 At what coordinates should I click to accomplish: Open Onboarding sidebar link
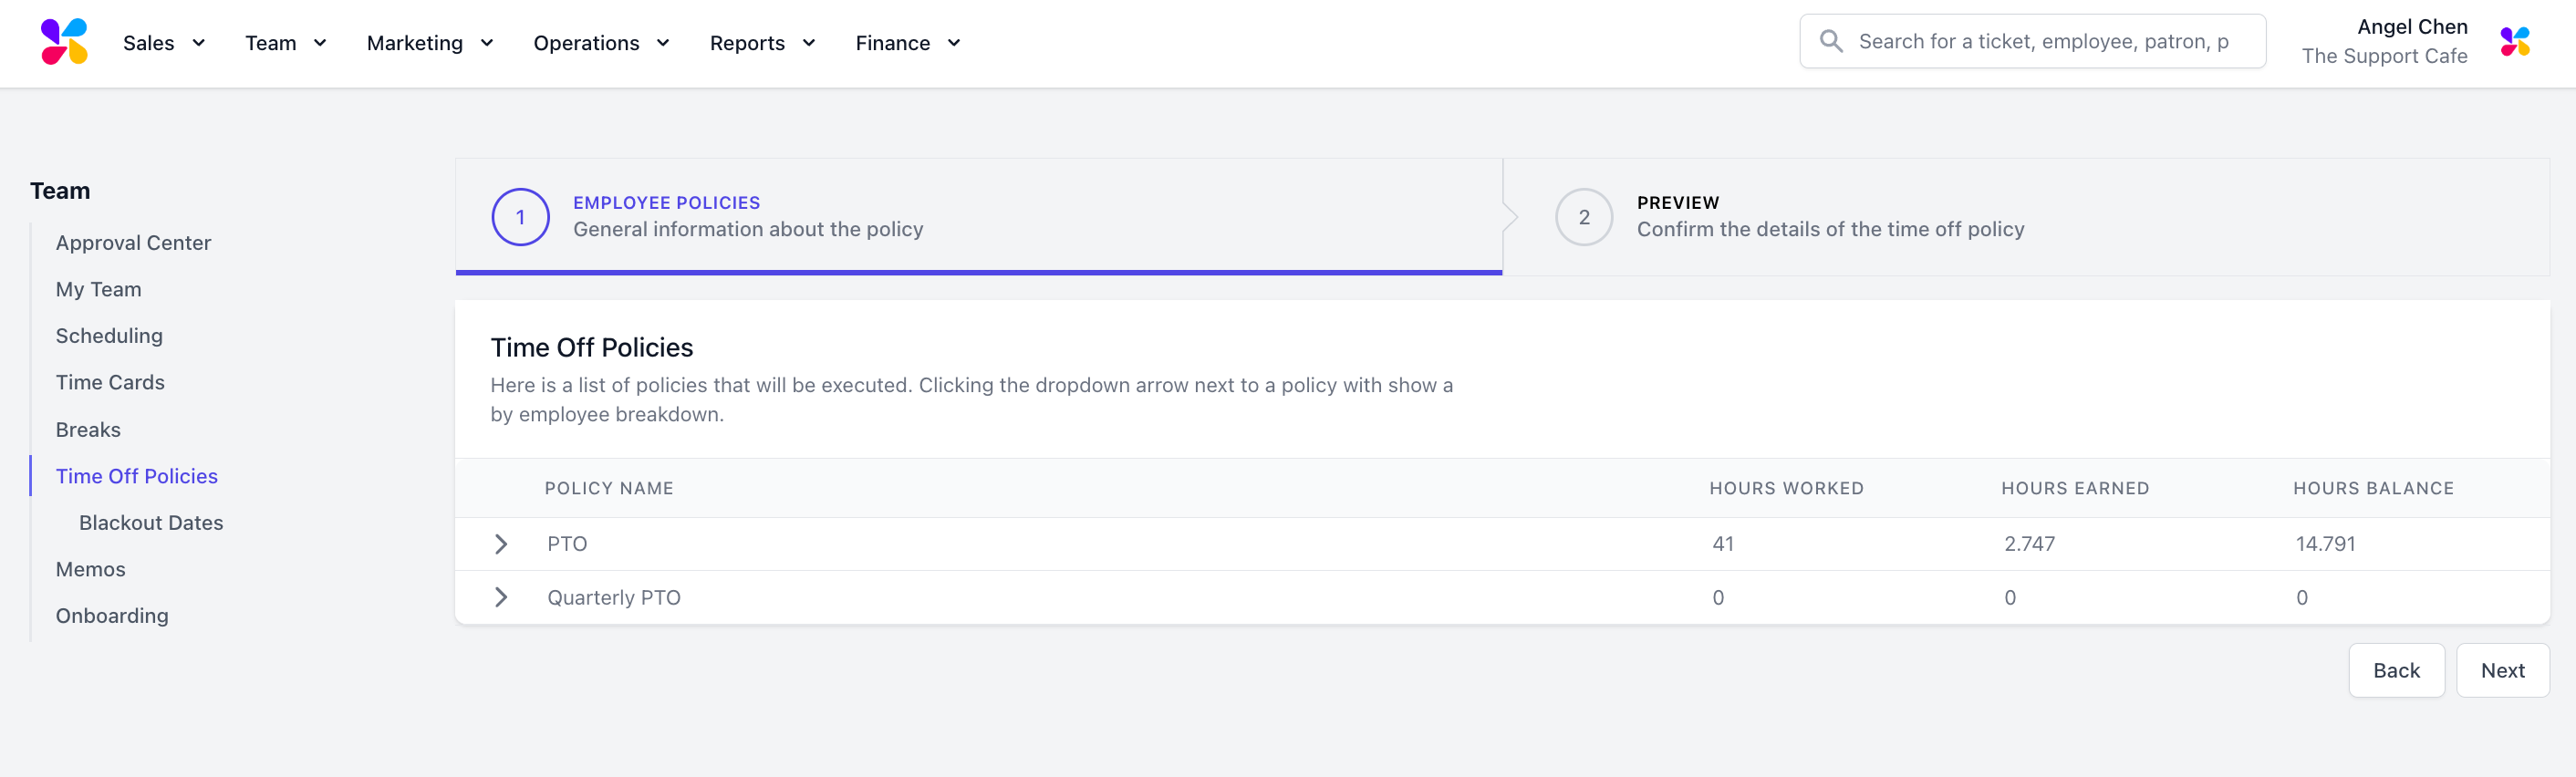coord(112,615)
